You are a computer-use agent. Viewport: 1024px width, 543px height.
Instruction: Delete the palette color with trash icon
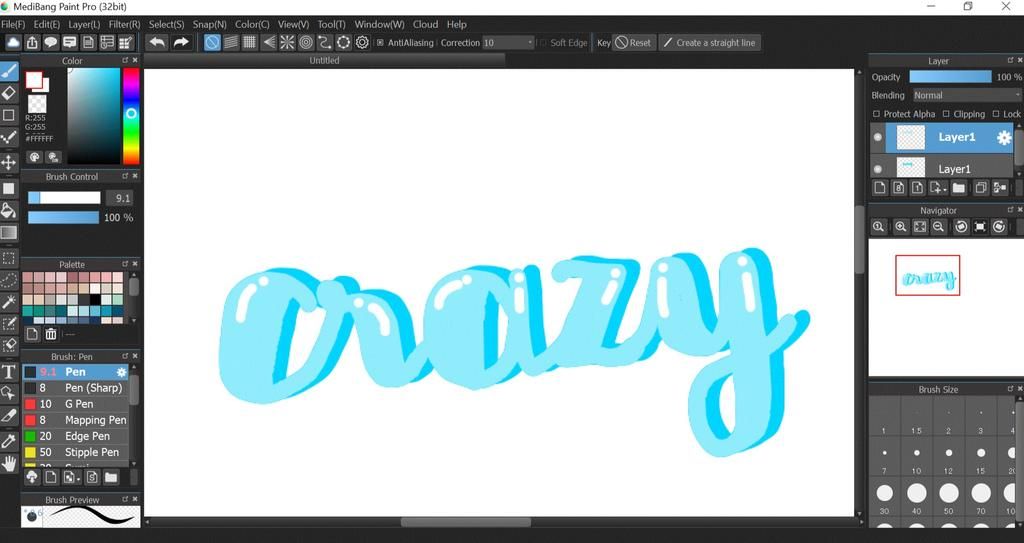[51, 335]
